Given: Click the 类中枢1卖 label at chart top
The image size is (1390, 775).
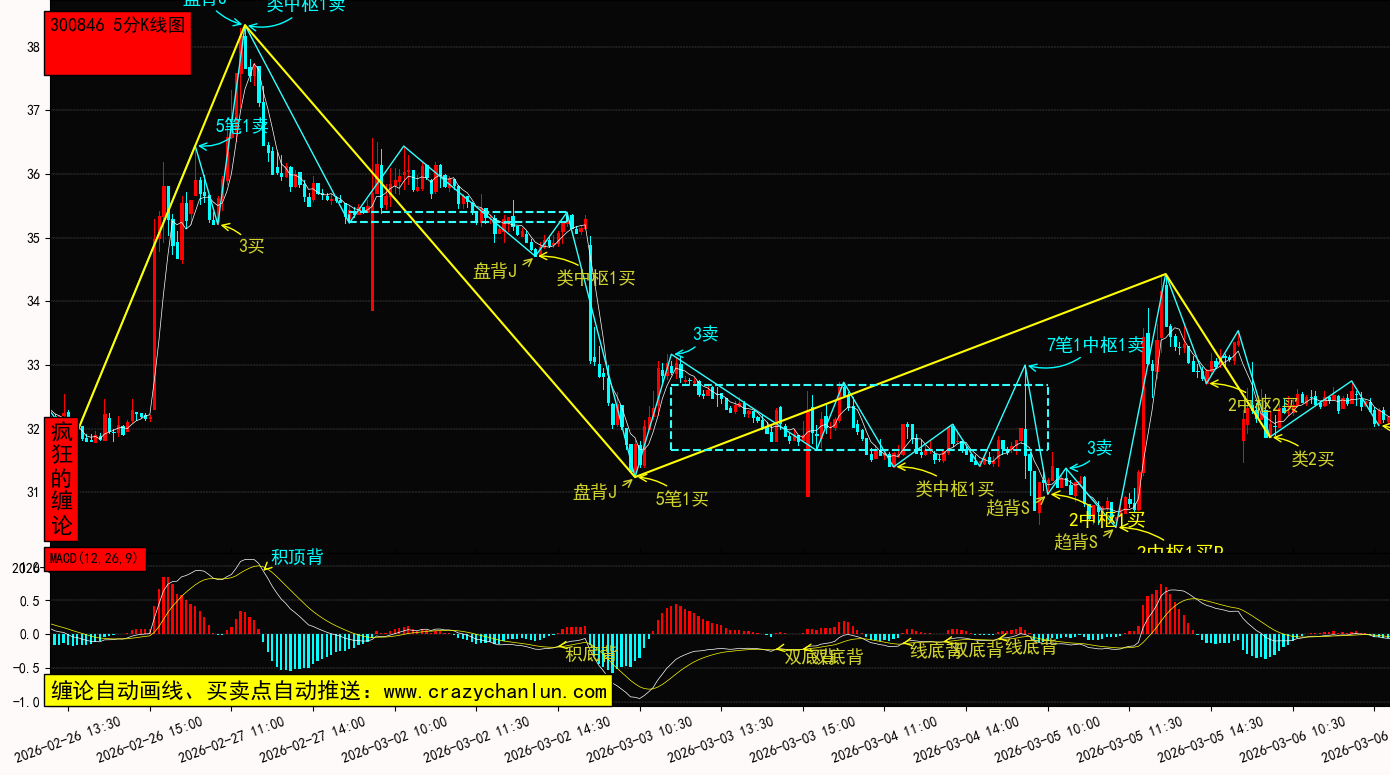Looking at the screenshot, I should coord(305,6).
